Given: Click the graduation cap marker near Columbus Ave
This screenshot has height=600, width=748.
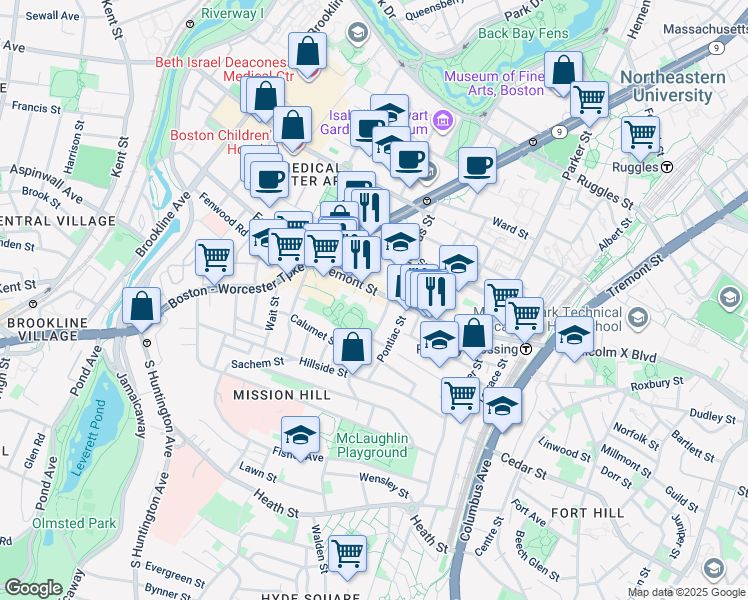Looking at the screenshot, I should [502, 407].
